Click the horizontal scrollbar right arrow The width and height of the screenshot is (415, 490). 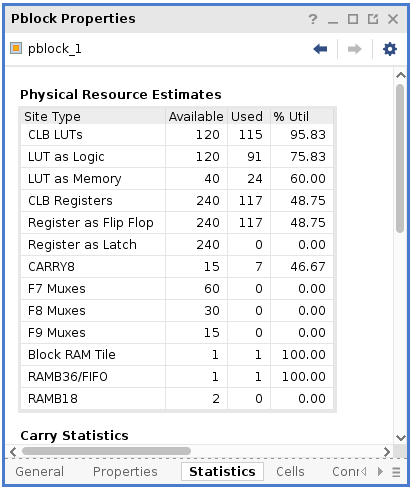[x=387, y=452]
